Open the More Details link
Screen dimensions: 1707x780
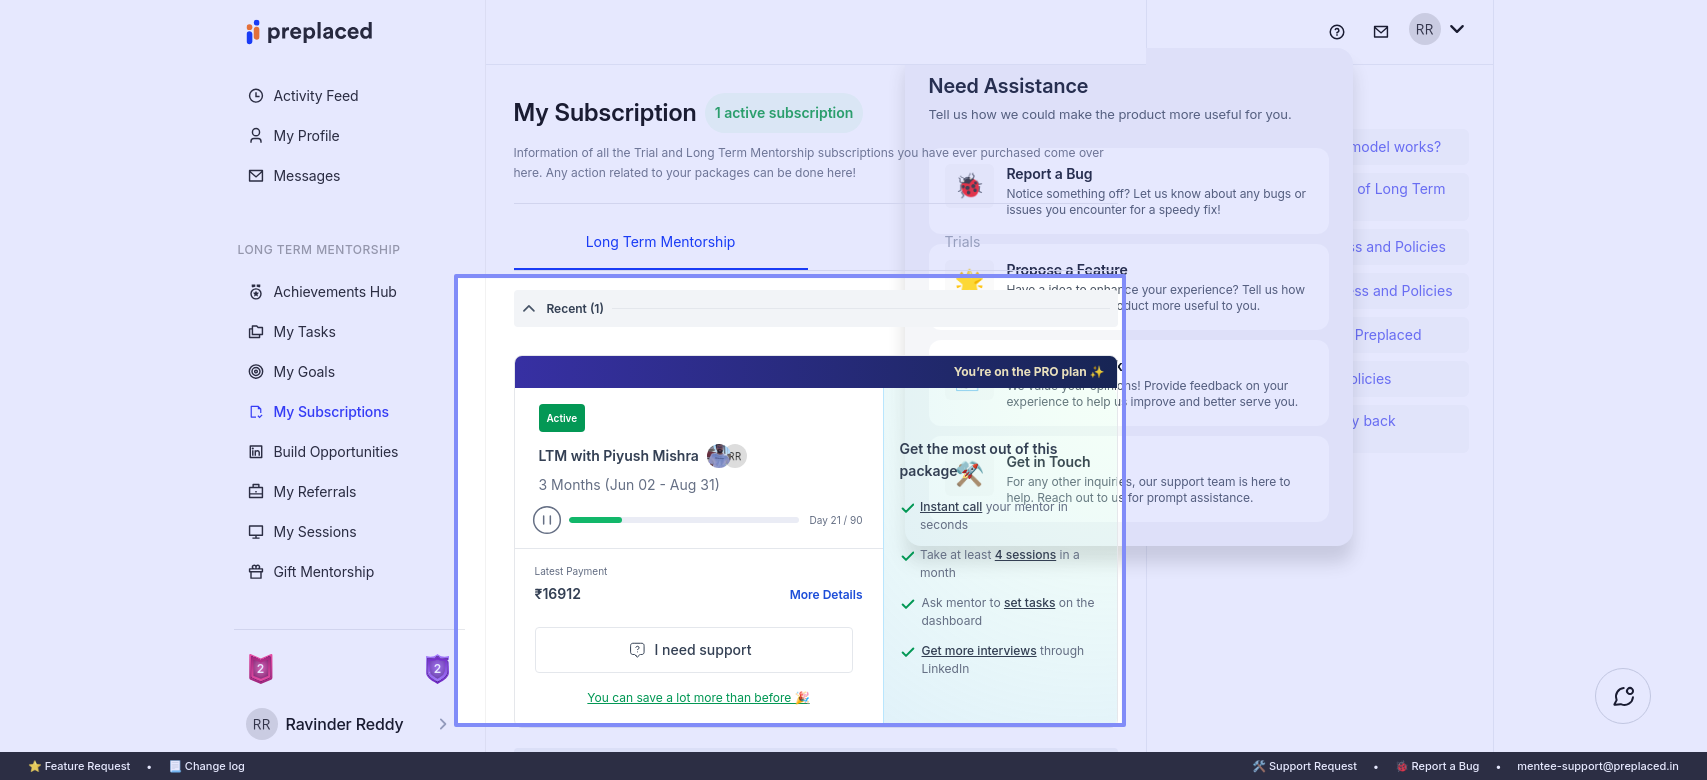point(825,595)
